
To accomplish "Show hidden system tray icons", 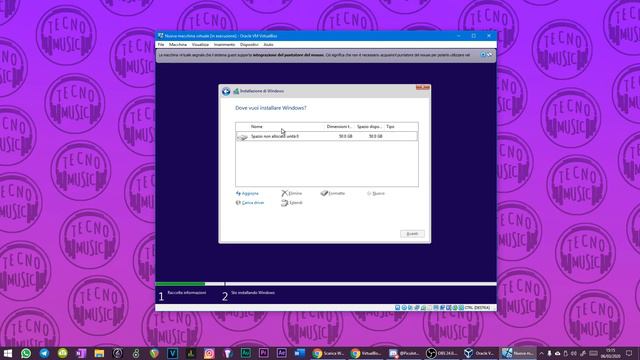I will (x=542, y=353).
